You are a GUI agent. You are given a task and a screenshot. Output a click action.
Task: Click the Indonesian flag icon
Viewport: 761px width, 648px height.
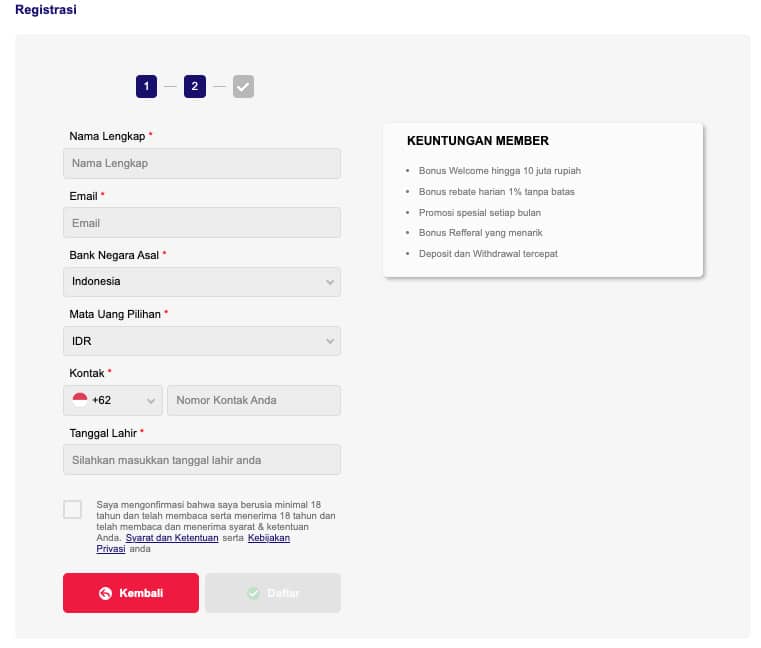pos(80,400)
